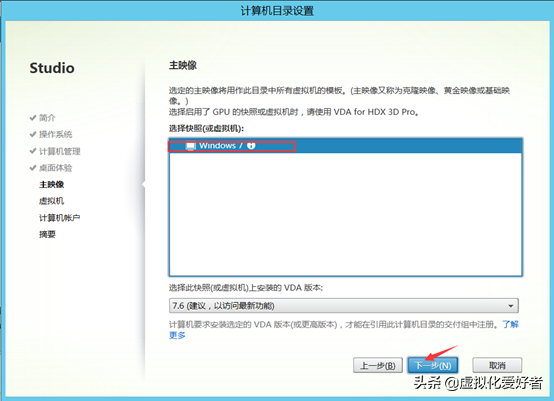Select the 摘要 wizard step

pos(47,234)
